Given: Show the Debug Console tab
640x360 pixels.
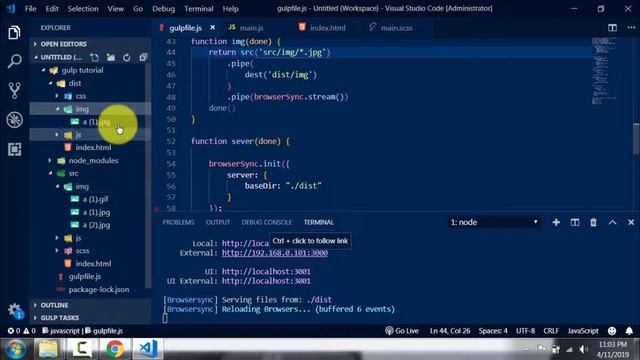Looking at the screenshot, I should 267,222.
